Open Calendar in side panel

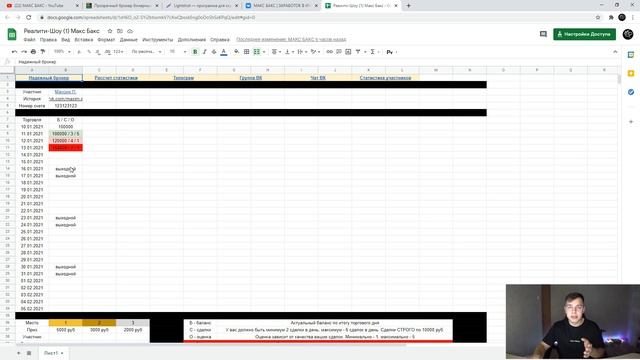[x=631, y=55]
